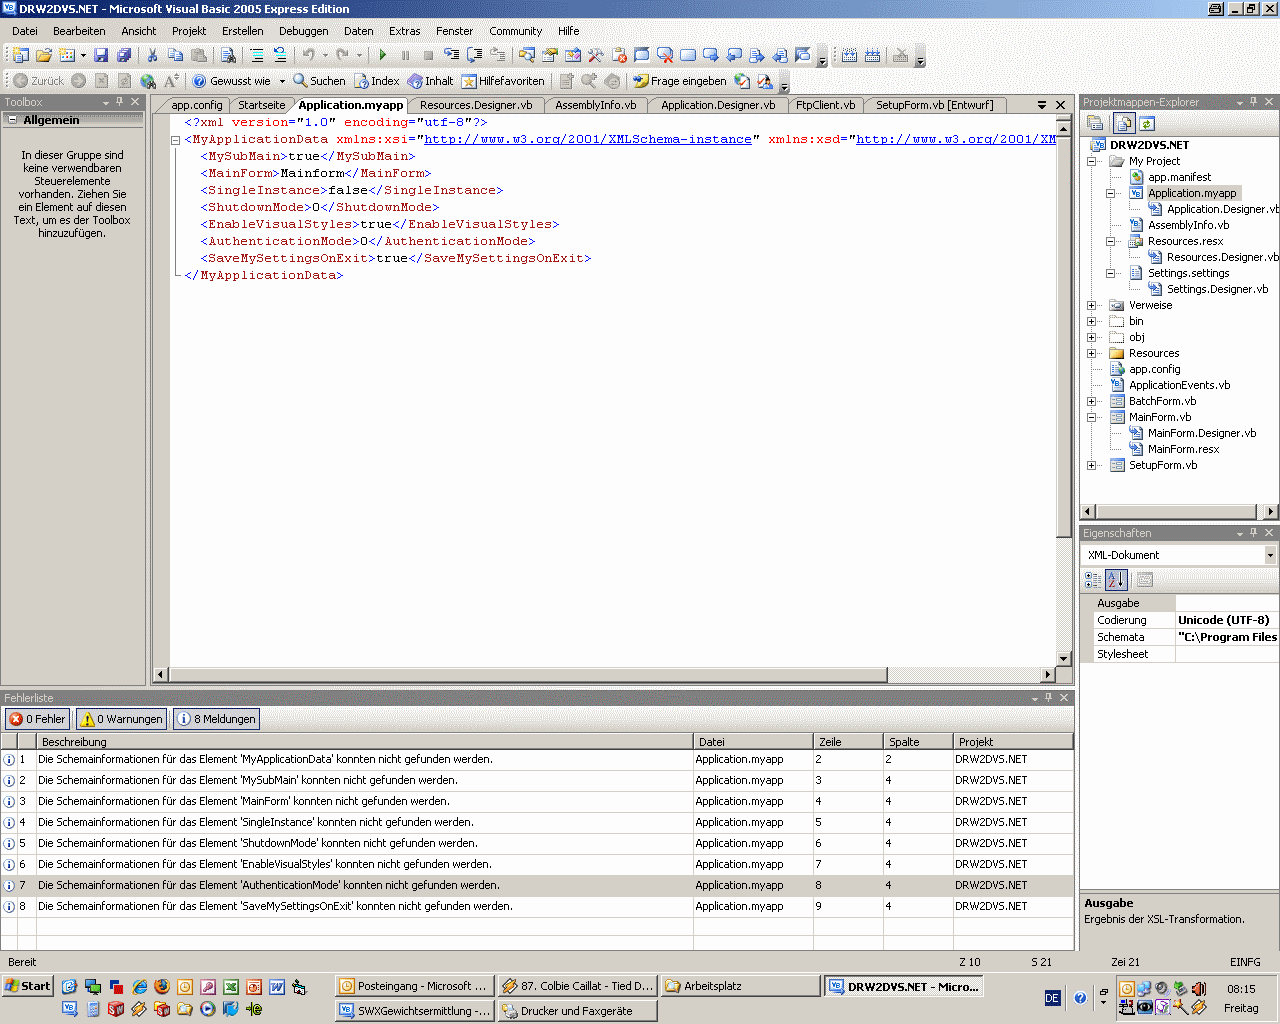Click the editor horizontal scrollbar

528,675
